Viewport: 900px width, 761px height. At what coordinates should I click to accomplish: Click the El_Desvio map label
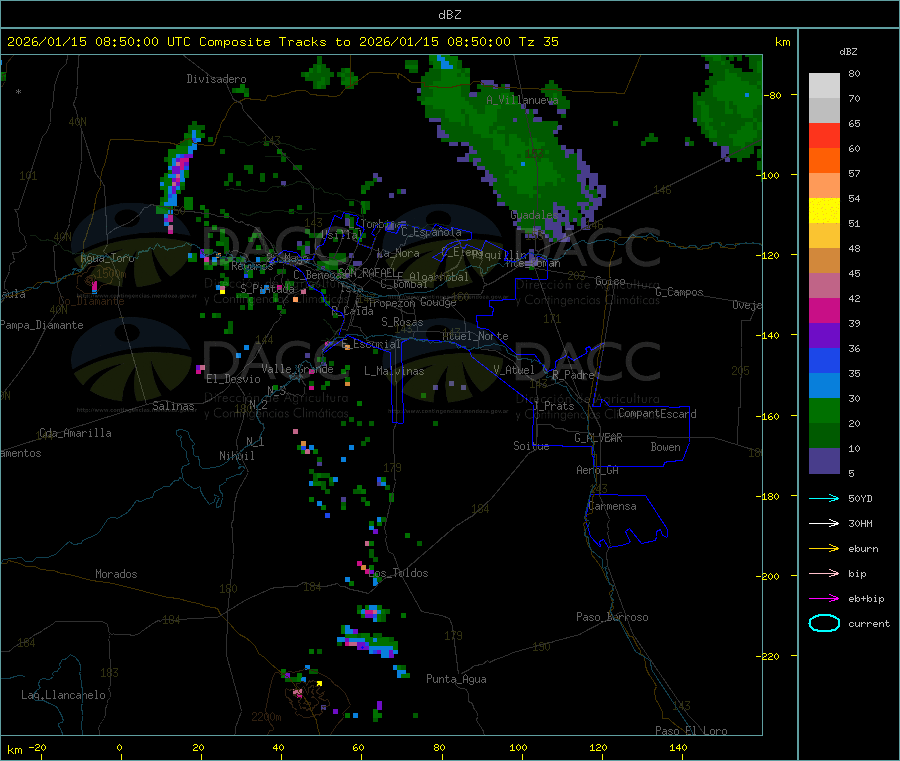click(233, 379)
